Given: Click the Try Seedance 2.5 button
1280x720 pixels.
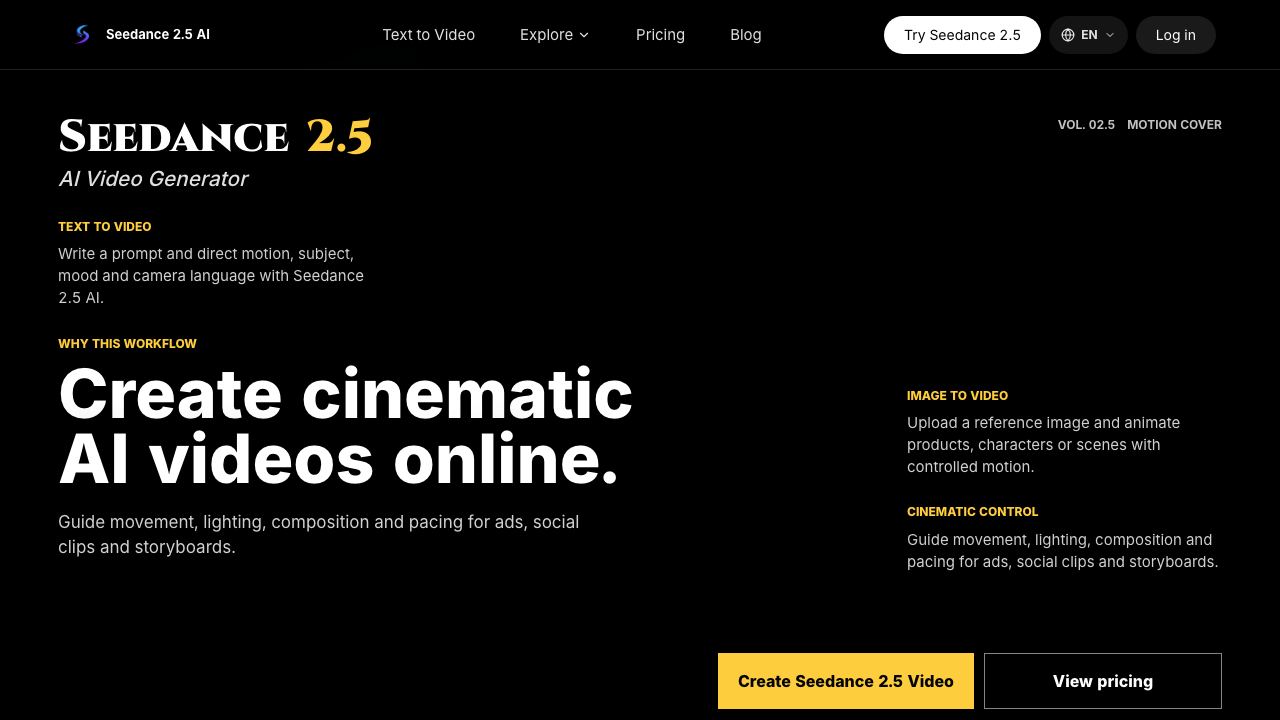Looking at the screenshot, I should point(962,35).
